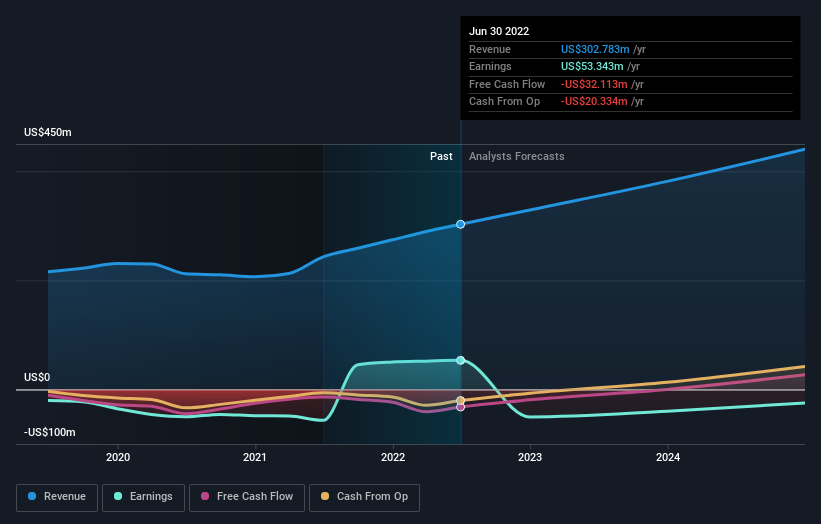Image resolution: width=821 pixels, height=524 pixels.
Task: Click the Revenue row label in tooltip
Action: [x=490, y=49]
